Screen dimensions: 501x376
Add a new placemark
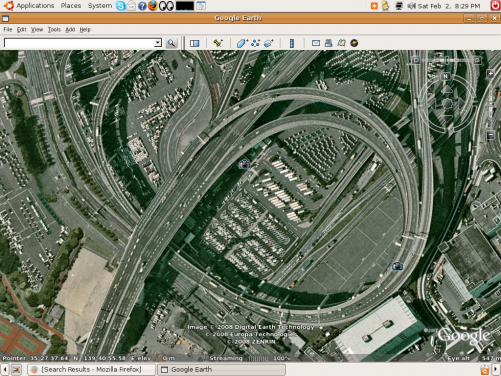coord(218,43)
